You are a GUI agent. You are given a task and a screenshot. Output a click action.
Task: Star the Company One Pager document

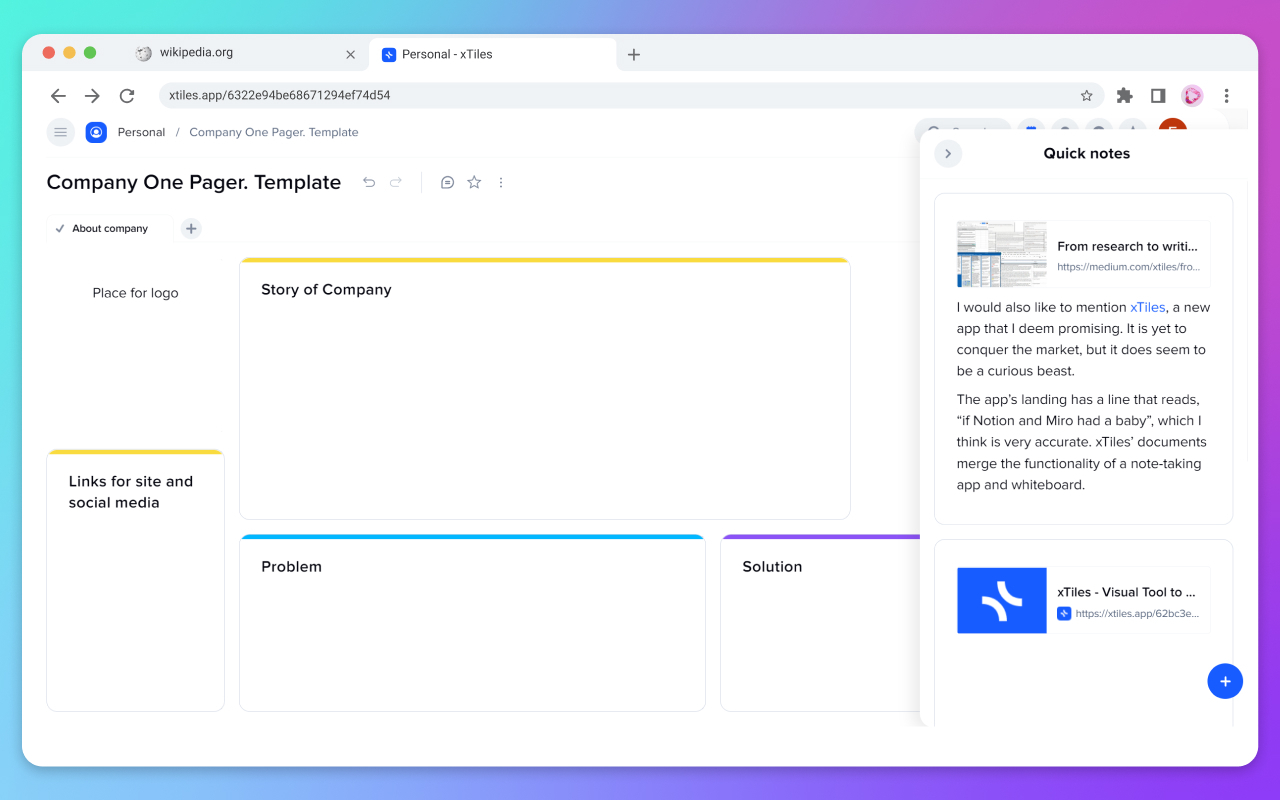tap(473, 182)
